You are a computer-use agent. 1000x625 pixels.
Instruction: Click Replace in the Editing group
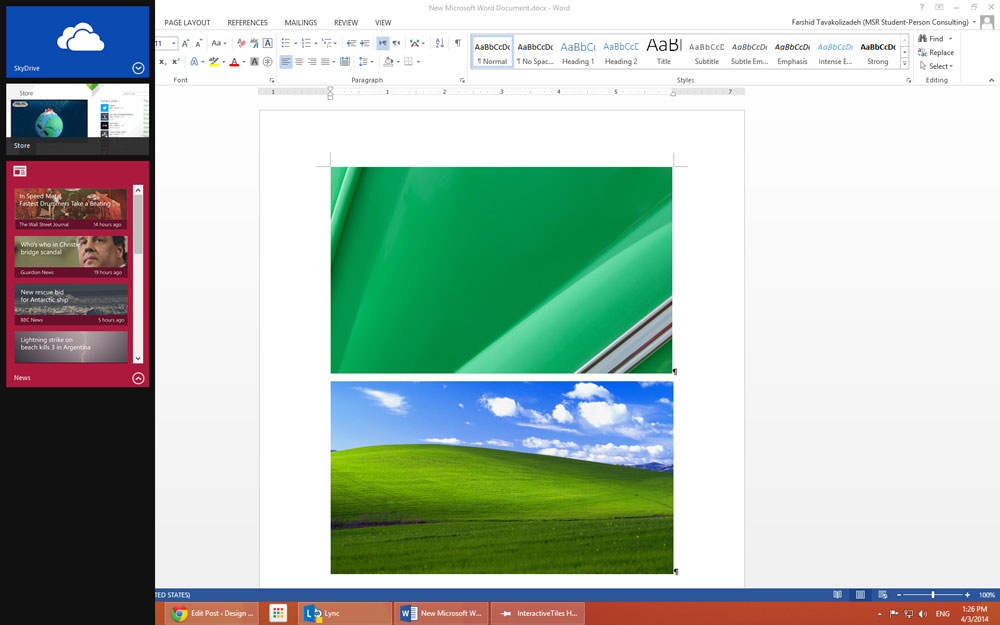[x=936, y=52]
